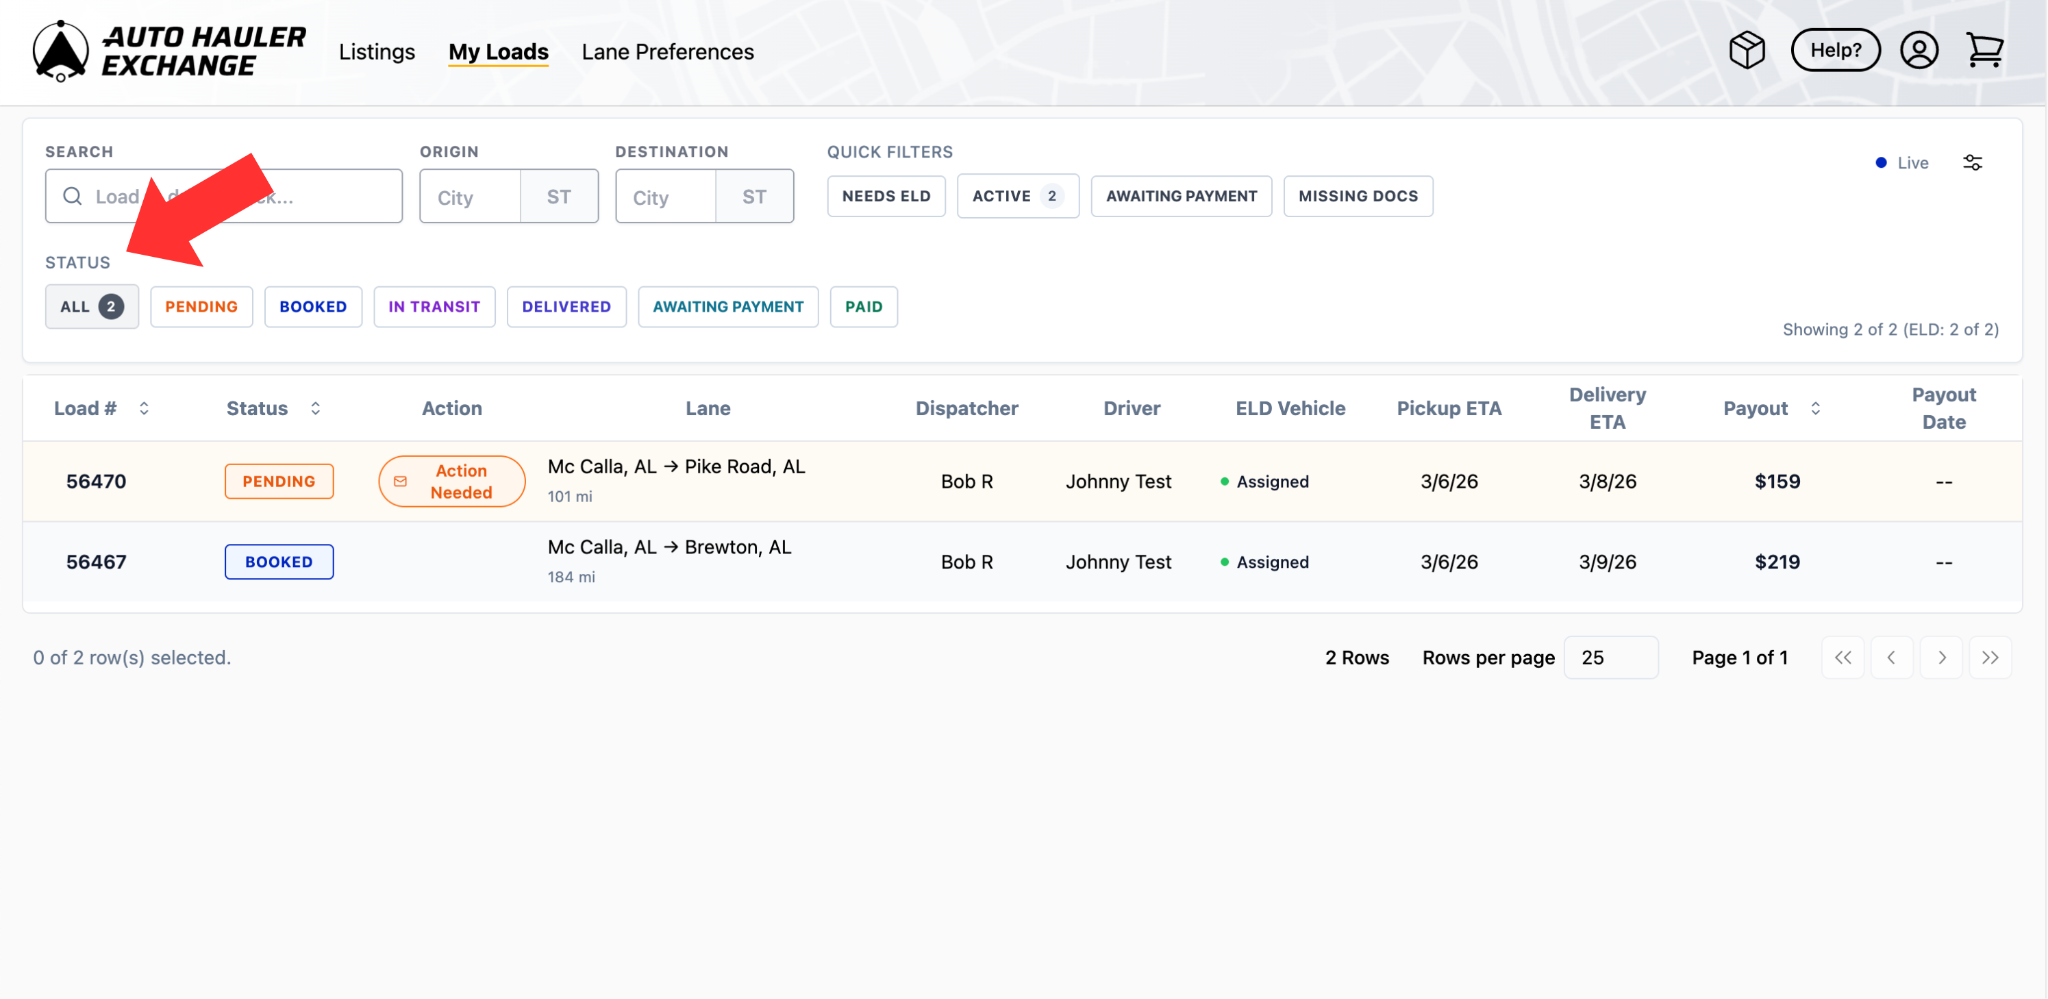Open the Rows per page selector

[1610, 658]
